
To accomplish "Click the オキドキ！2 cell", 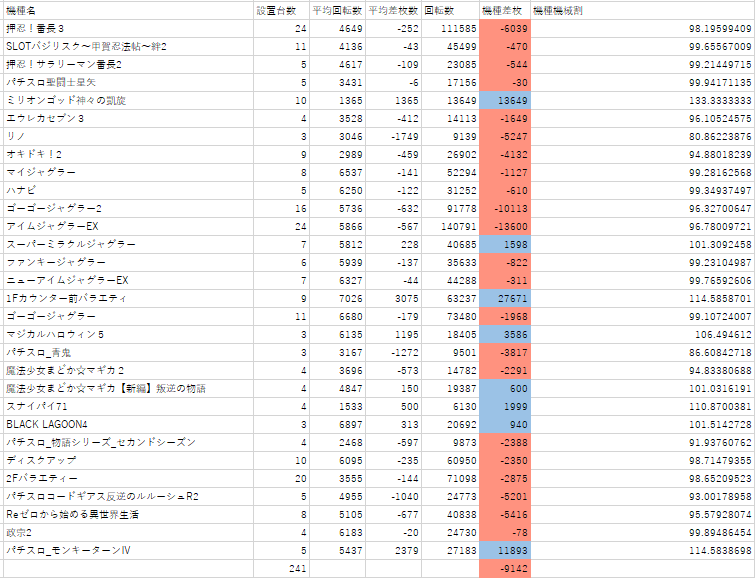I will click(128, 155).
